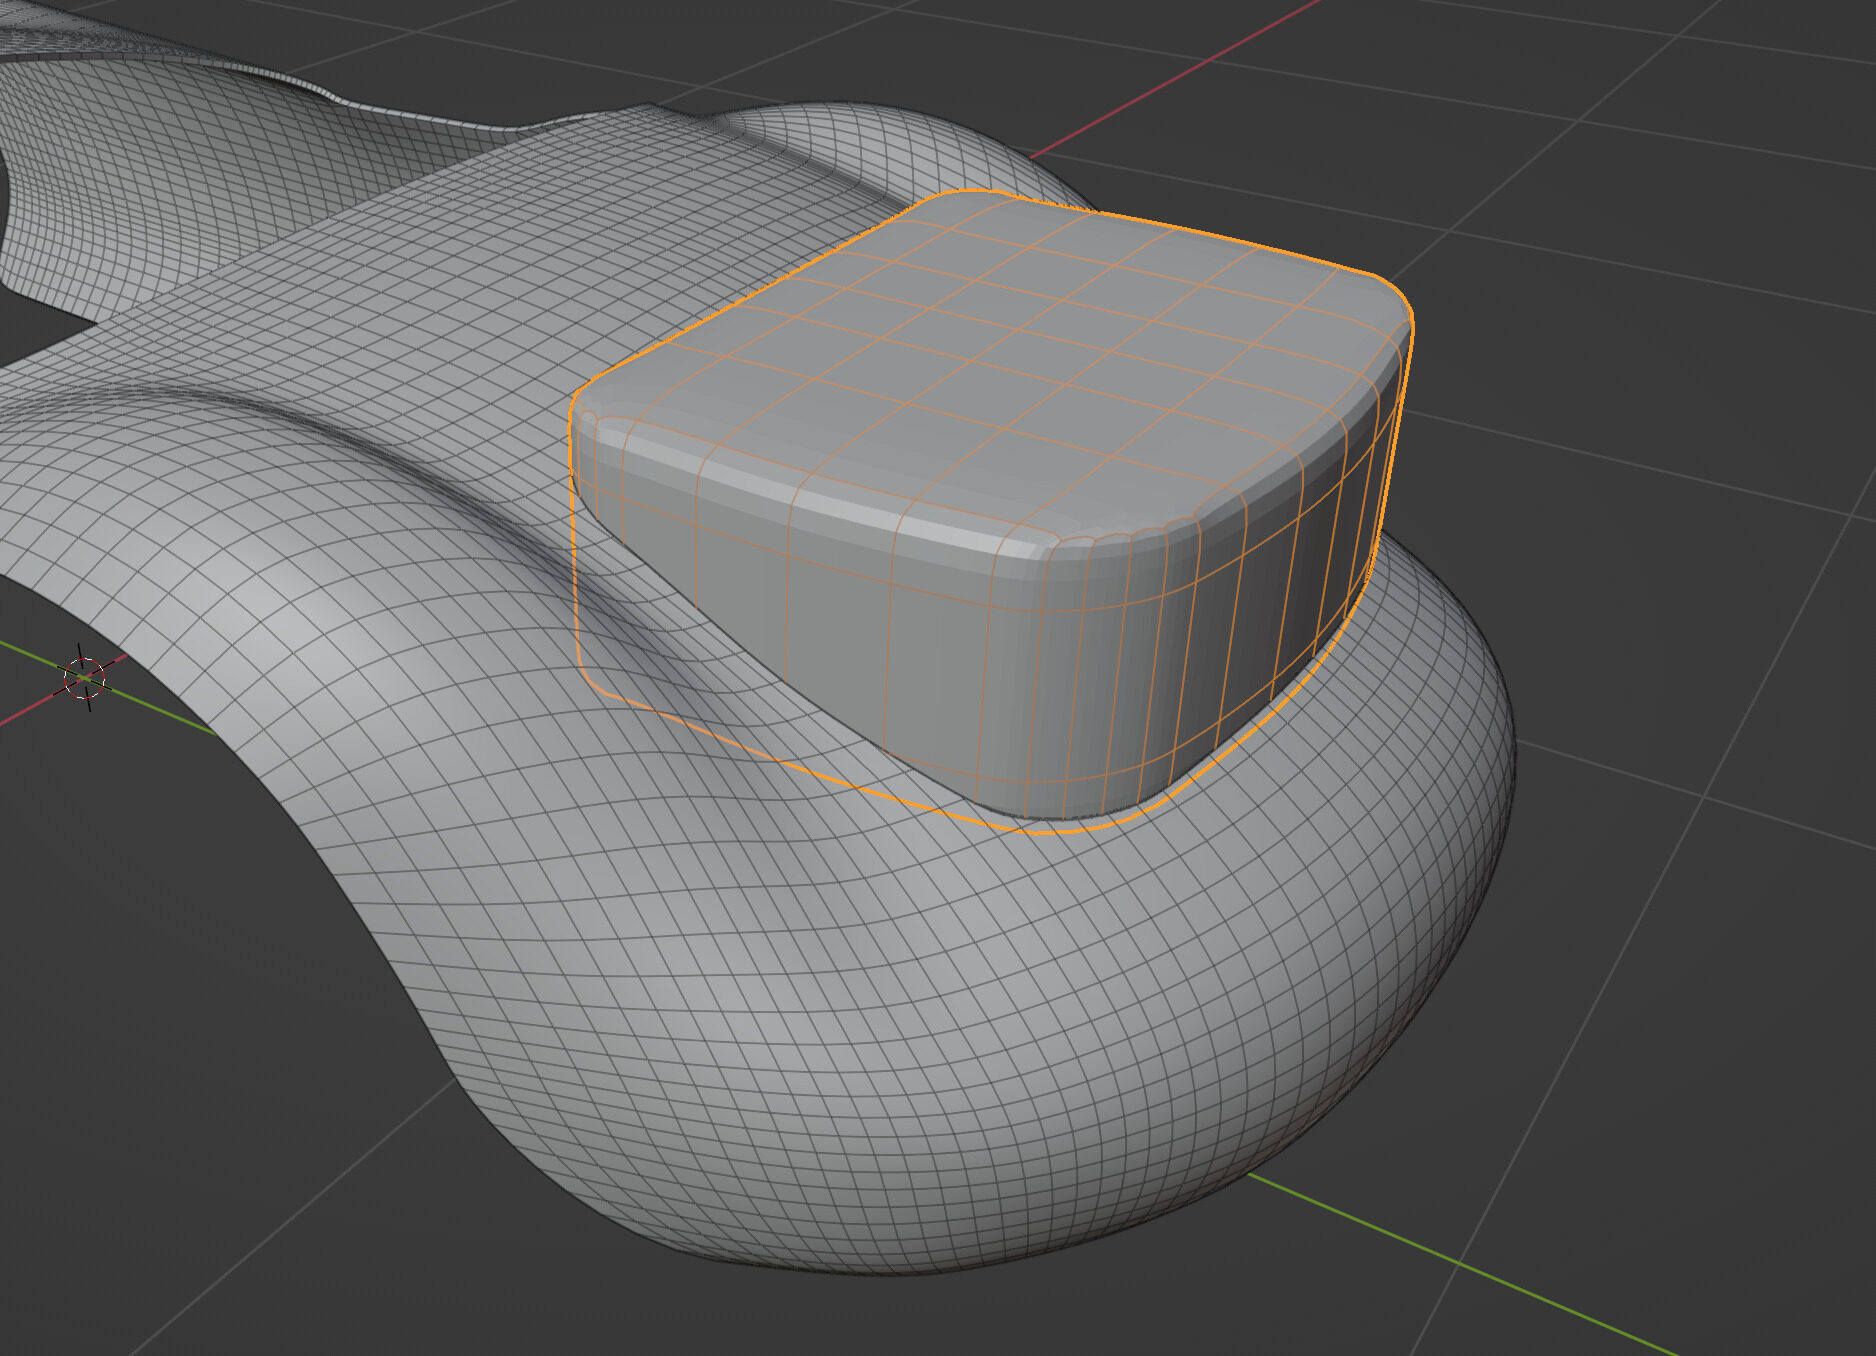Viewport: 1876px width, 1356px height.
Task: Select the orange-outlined rounded box object
Action: point(990,510)
